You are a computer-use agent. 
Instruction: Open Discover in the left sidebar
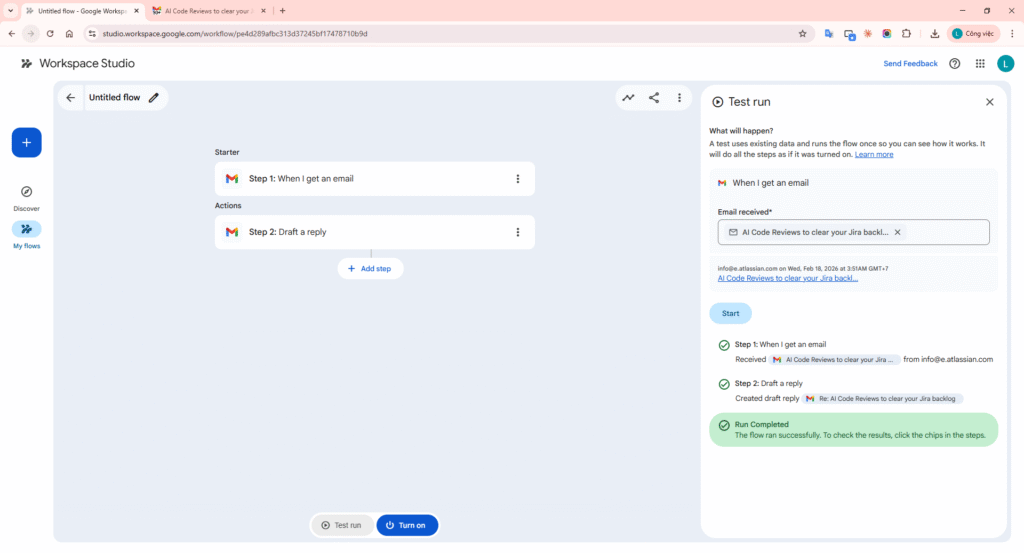pos(26,197)
